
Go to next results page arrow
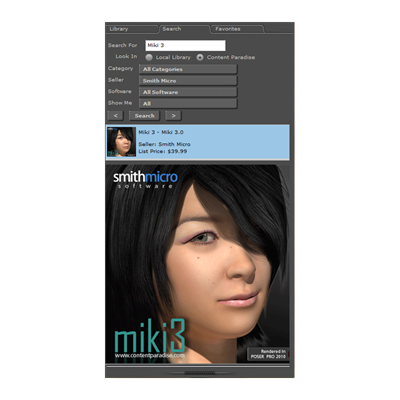pyautogui.click(x=173, y=116)
